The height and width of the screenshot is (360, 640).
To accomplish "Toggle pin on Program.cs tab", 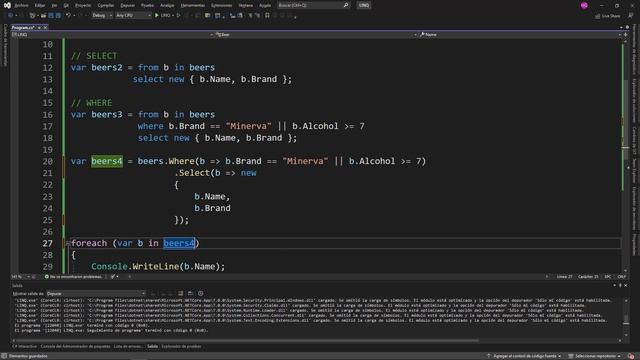I will tap(39, 27).
